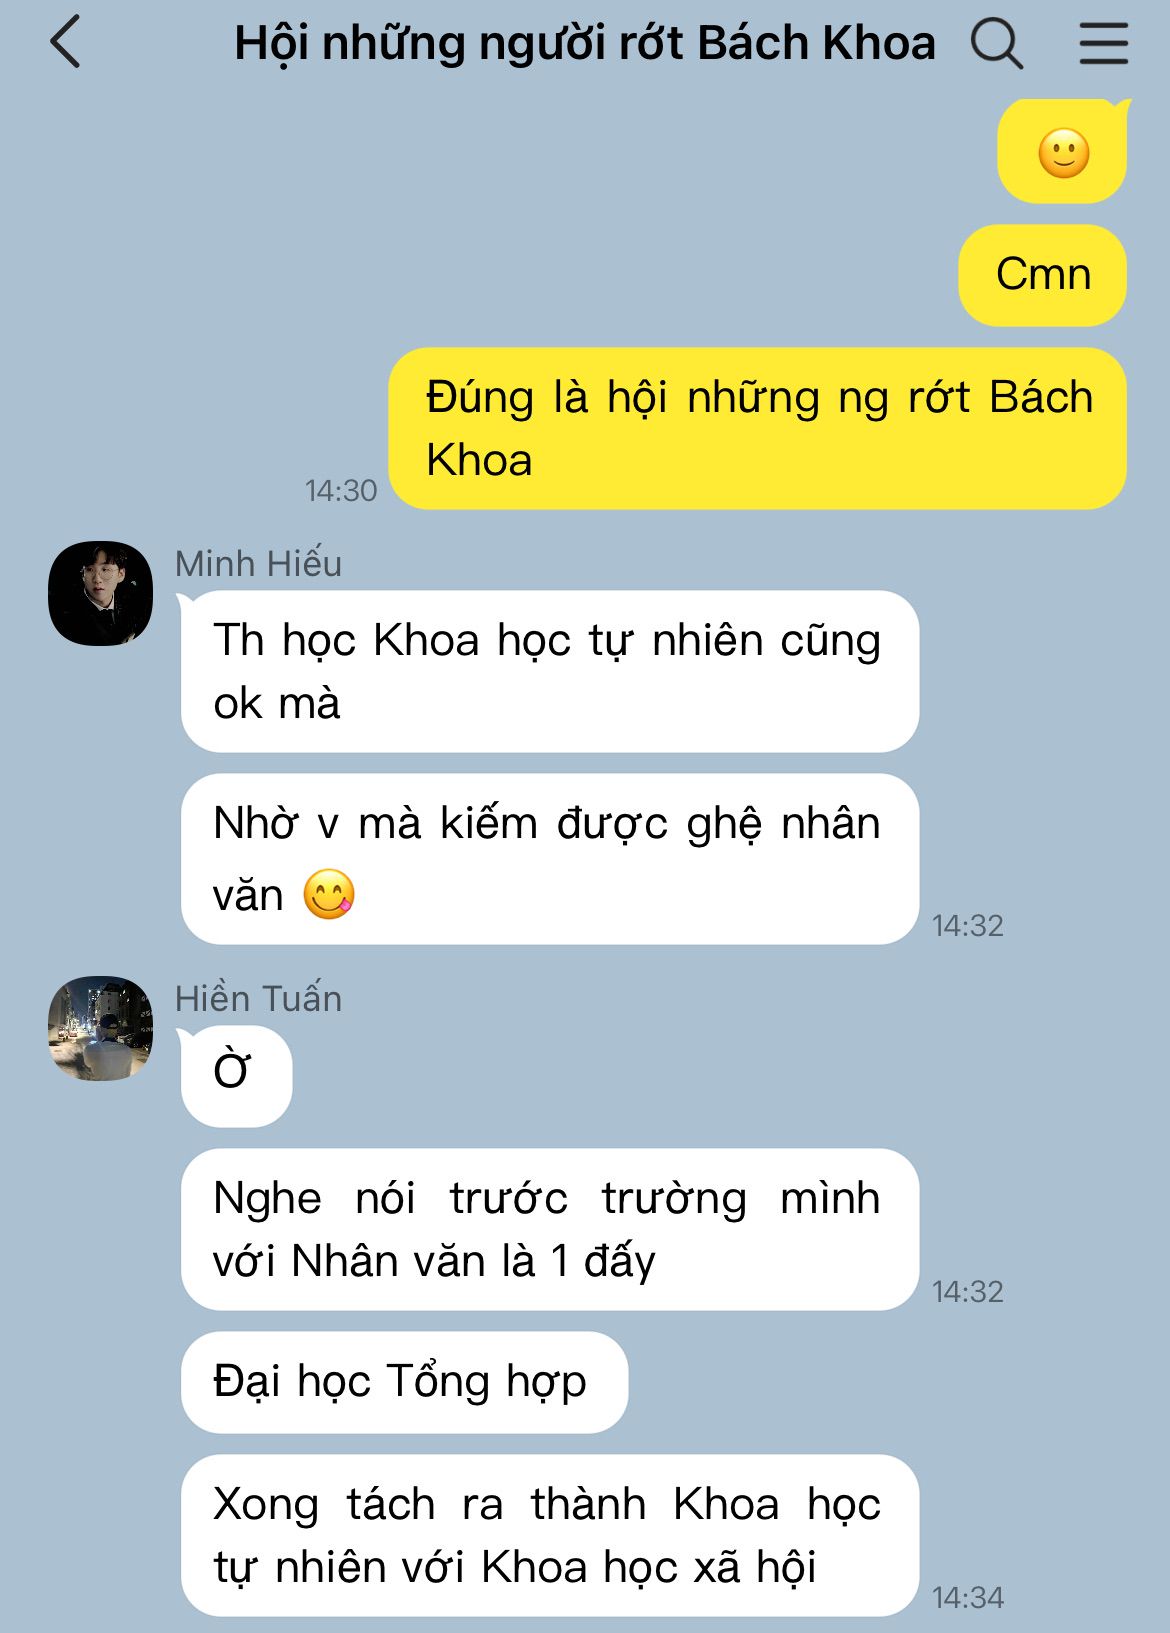Image resolution: width=1170 pixels, height=1633 pixels.
Task: Select message 'Đúng là hội những ng rớt Bách Khoa'
Action: 758,428
